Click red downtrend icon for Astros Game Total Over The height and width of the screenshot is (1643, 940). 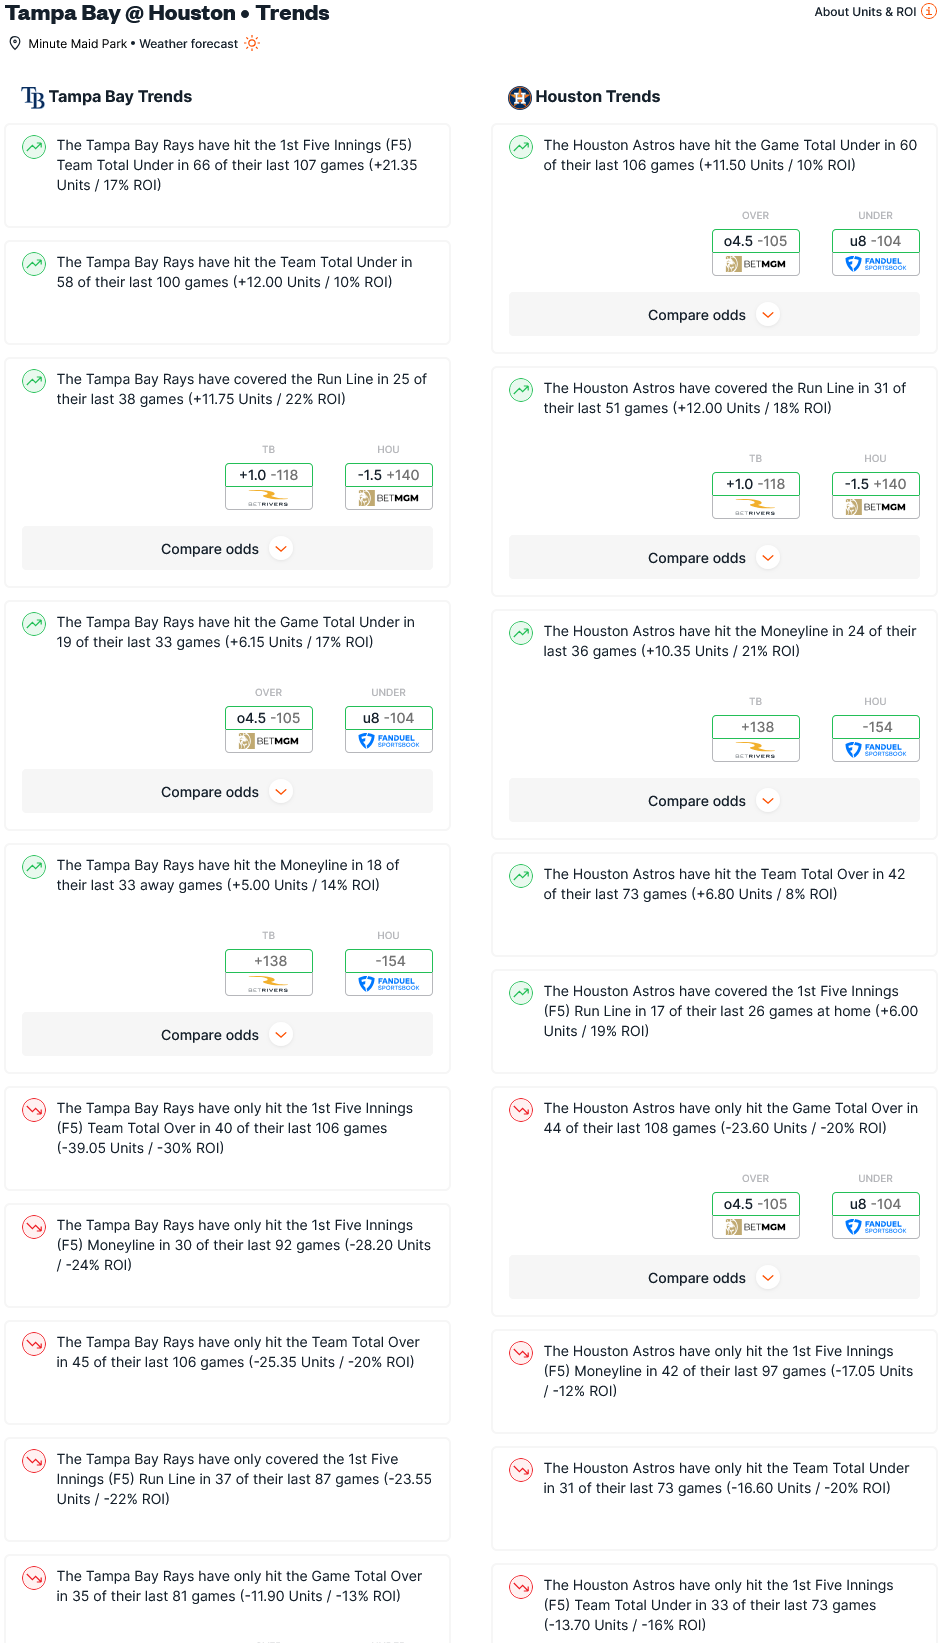point(521,1110)
